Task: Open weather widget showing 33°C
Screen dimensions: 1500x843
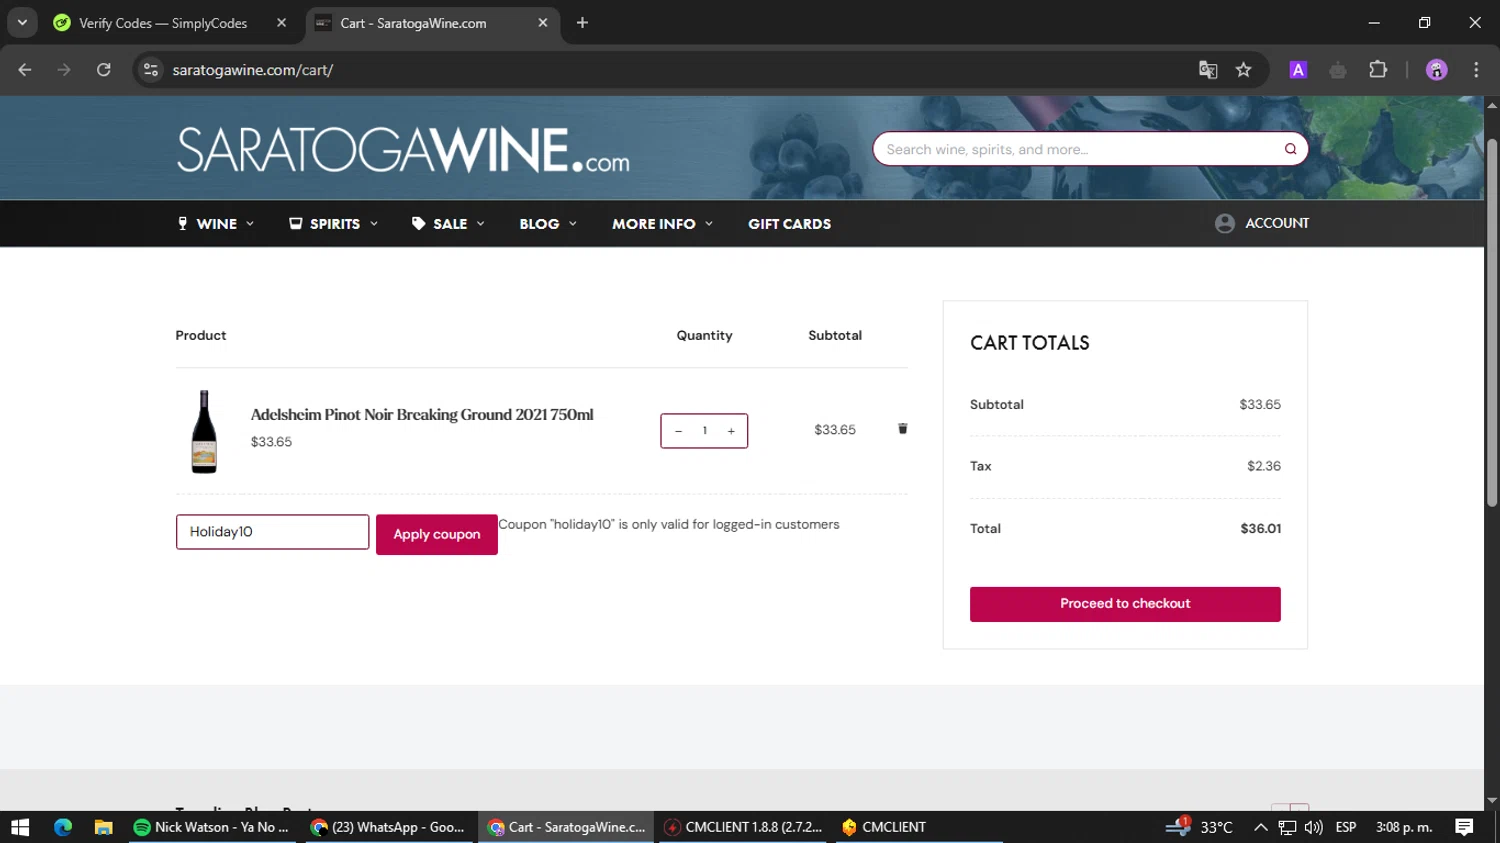Action: (x=1199, y=827)
